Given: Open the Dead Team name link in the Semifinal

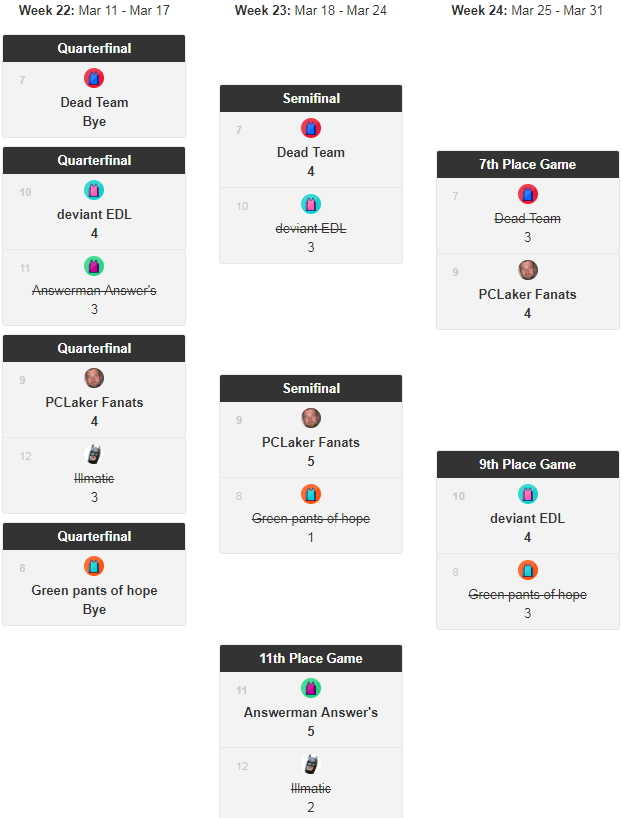Looking at the screenshot, I should [311, 152].
